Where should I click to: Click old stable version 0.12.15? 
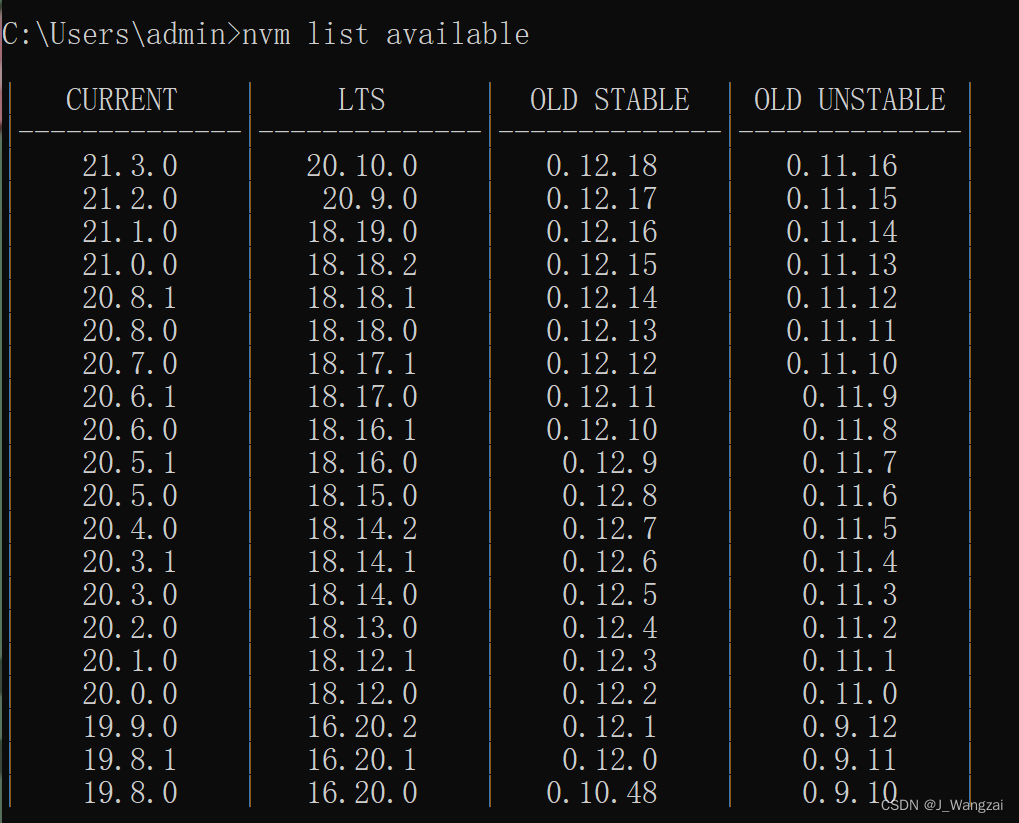(602, 265)
